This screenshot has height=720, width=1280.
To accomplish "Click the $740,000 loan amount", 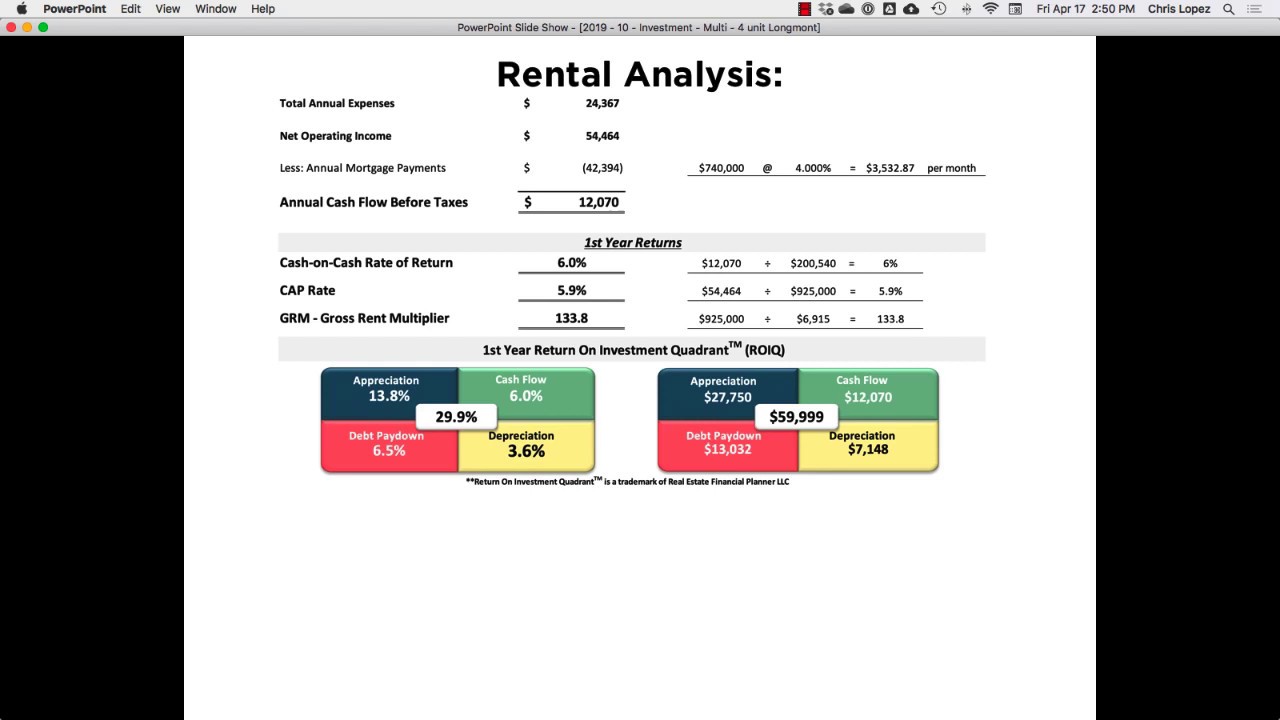I will (721, 168).
